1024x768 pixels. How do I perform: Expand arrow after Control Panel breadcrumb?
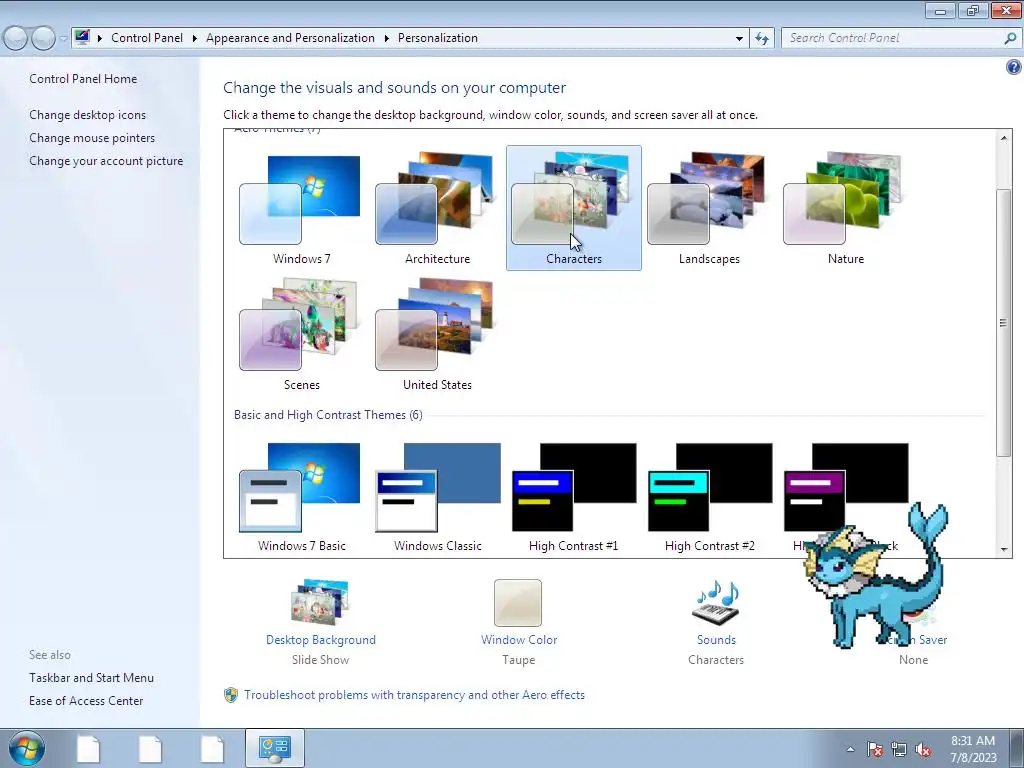click(195, 39)
